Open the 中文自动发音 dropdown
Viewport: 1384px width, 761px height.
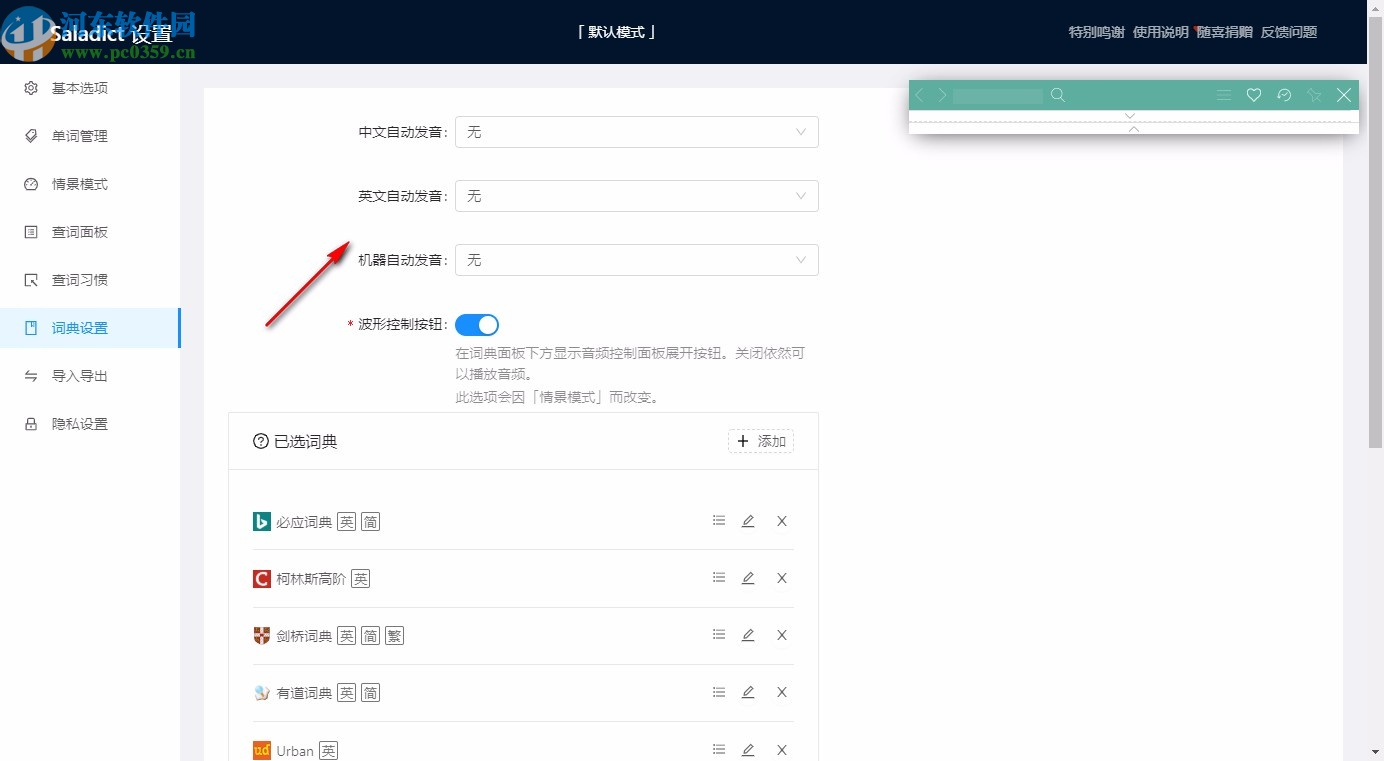[x=636, y=131]
